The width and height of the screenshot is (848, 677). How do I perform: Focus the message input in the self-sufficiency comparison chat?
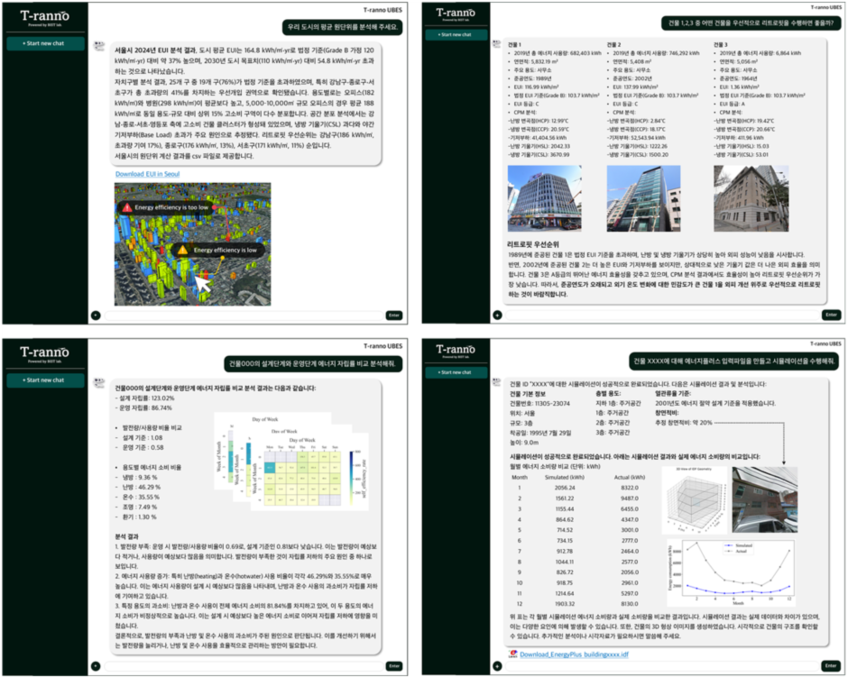pos(243,666)
